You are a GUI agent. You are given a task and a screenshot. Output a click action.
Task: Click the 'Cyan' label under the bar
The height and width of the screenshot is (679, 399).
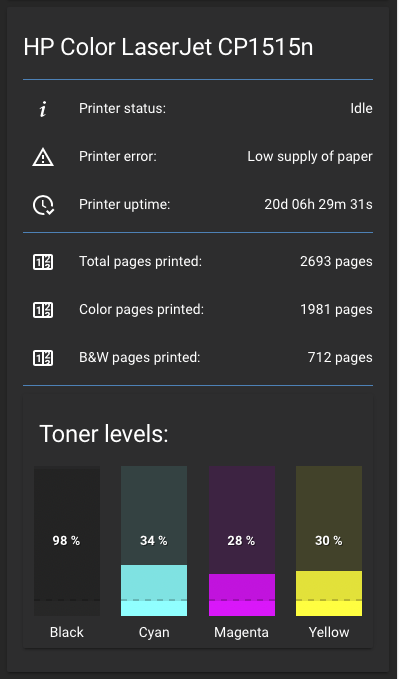click(154, 633)
